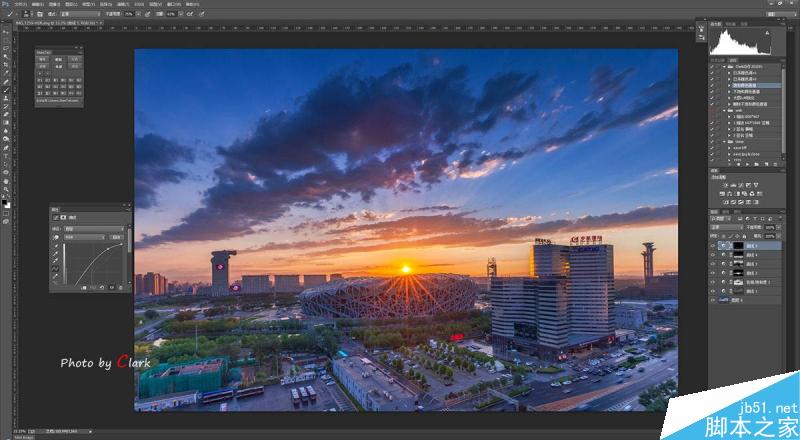Hide the 曲线 1 layer
The height and width of the screenshot is (440, 800).
click(x=713, y=291)
